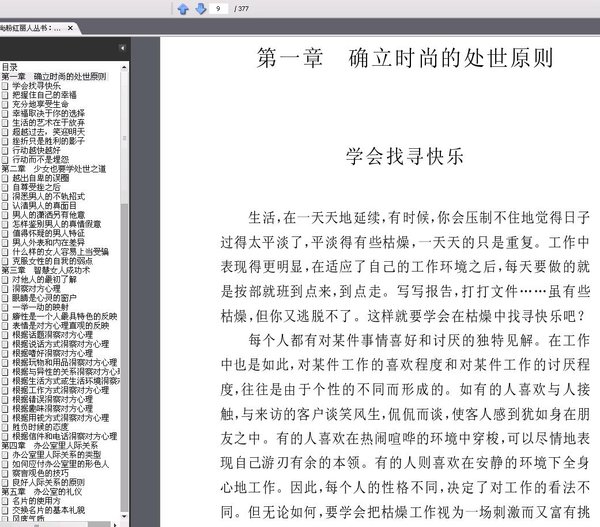This screenshot has width=600, height=527.
Task: Click the bookmark icon beside 值得怀疑的男人特征
Action: tap(5, 233)
